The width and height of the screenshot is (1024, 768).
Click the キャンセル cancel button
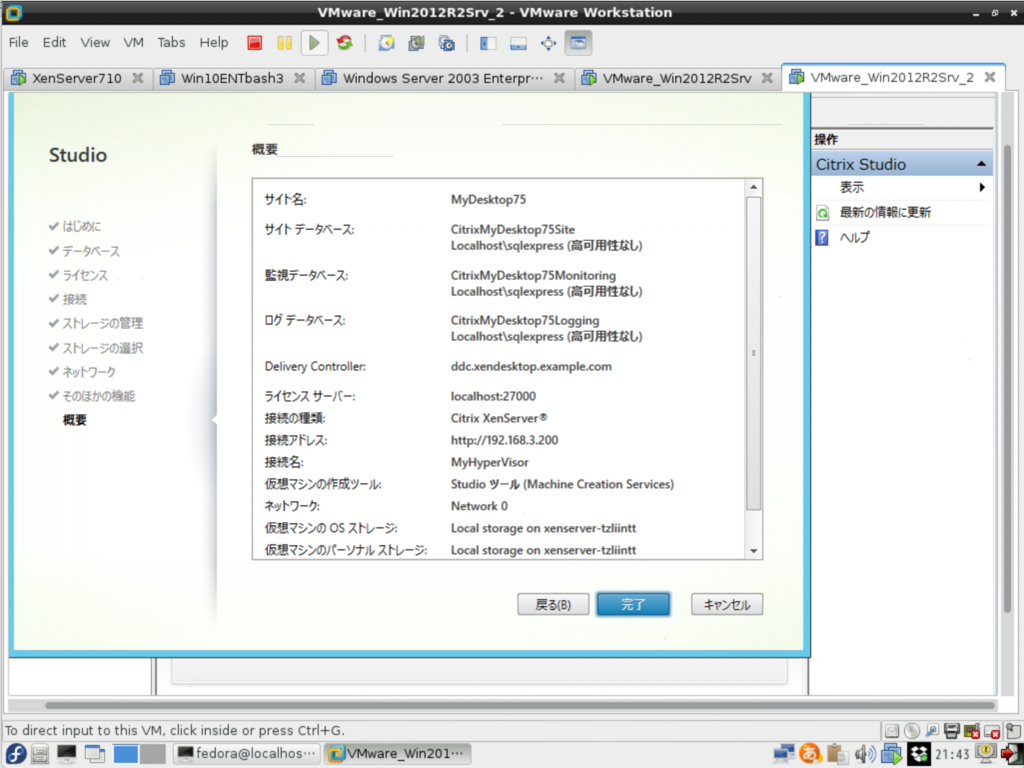point(727,604)
